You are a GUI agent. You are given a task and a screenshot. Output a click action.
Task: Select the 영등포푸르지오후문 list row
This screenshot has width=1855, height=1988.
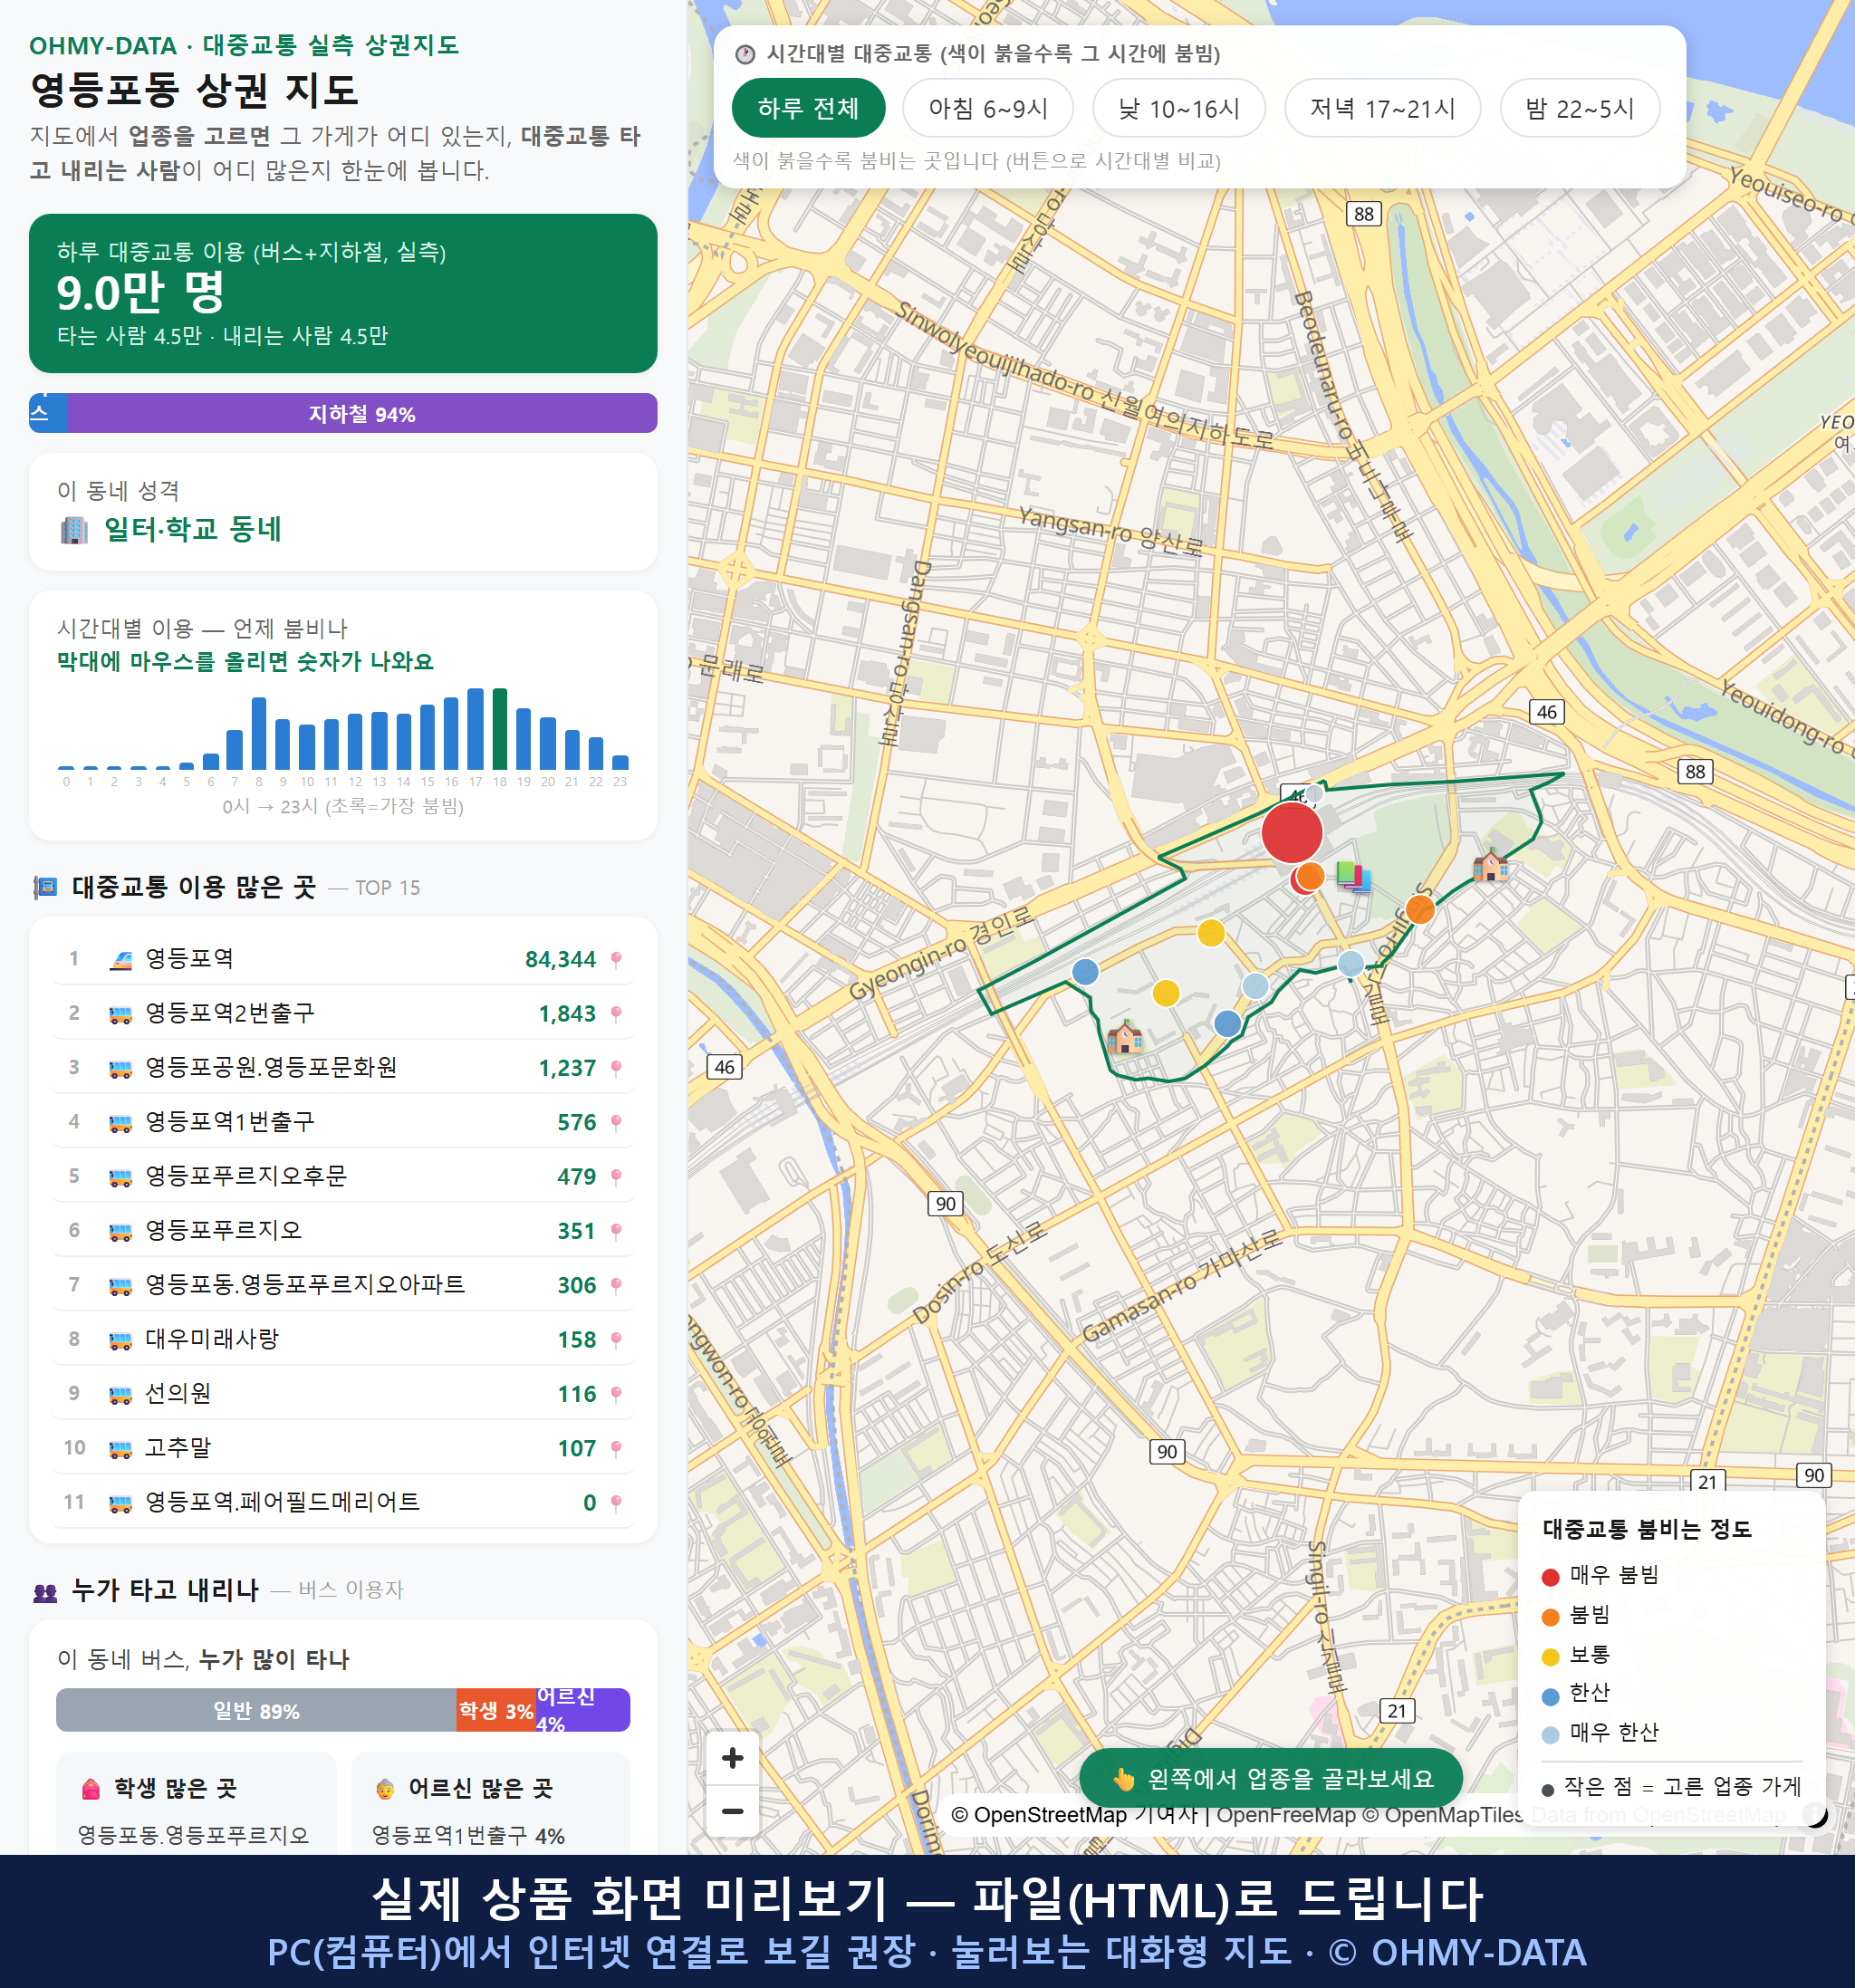tap(343, 1177)
